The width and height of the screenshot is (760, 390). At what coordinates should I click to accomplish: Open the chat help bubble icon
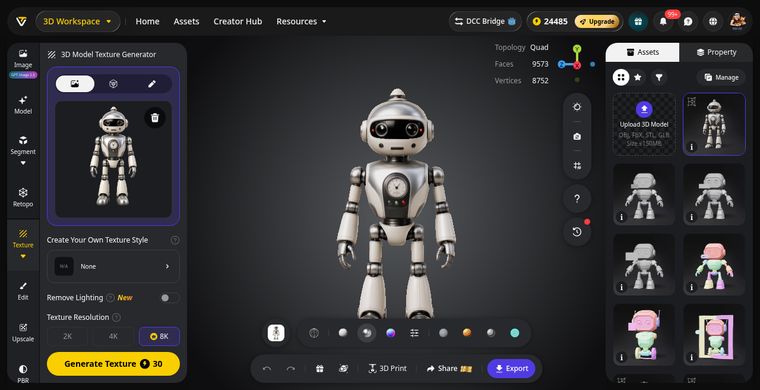pyautogui.click(x=687, y=21)
